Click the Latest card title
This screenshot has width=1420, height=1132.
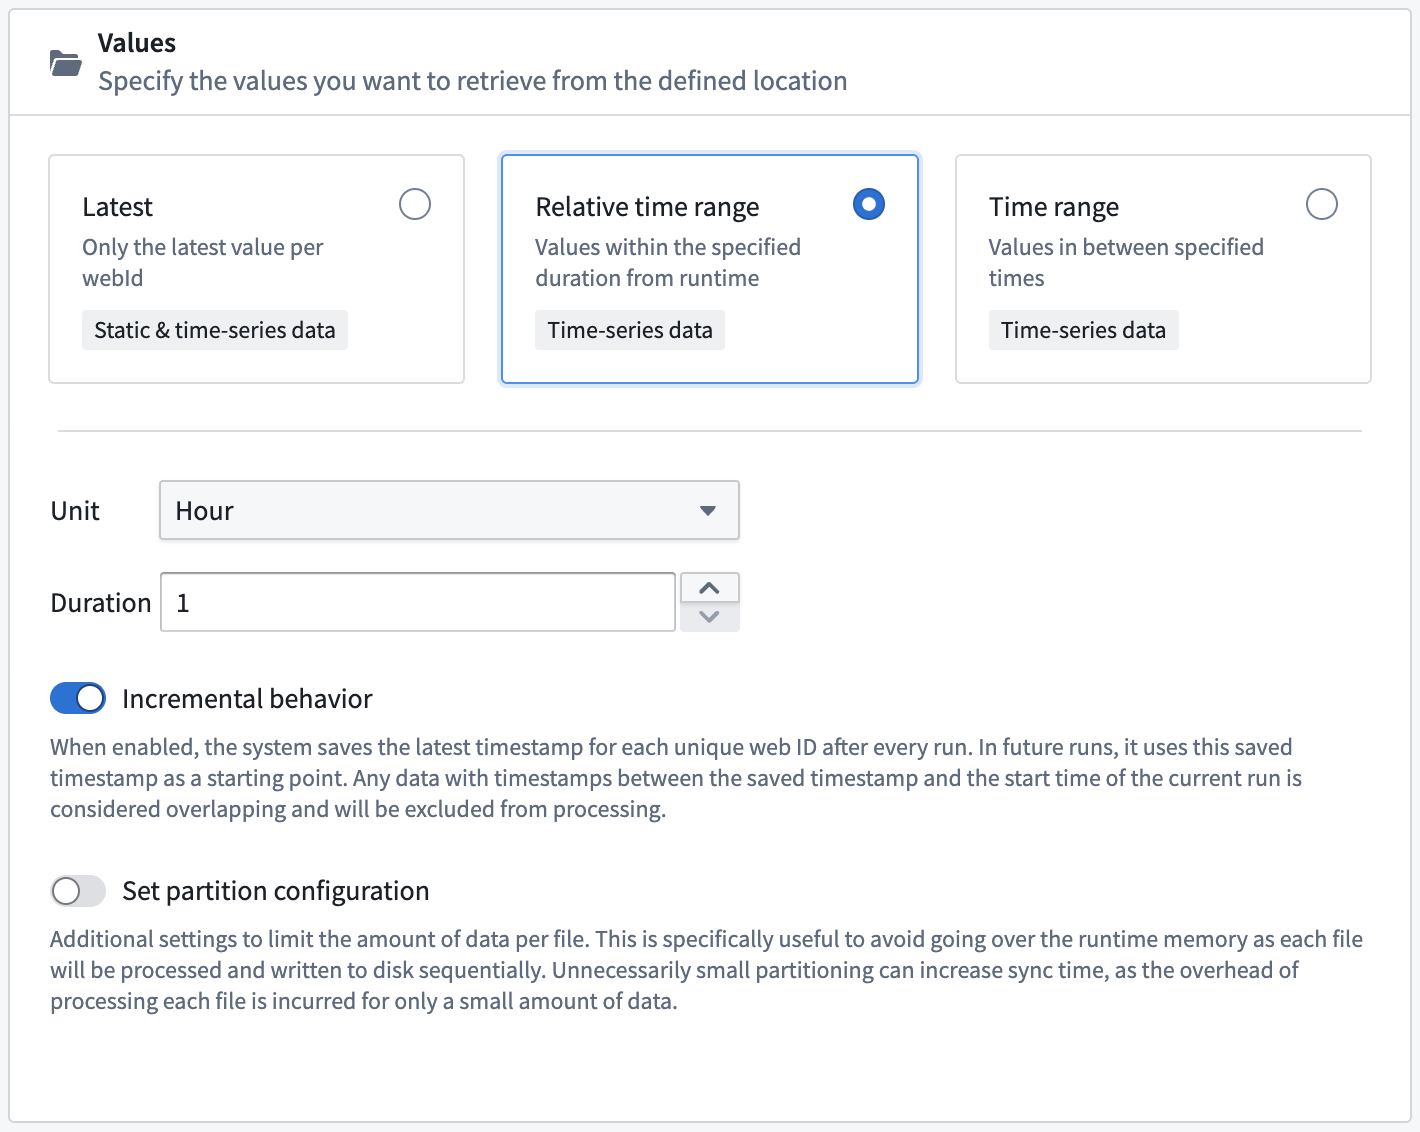(118, 207)
